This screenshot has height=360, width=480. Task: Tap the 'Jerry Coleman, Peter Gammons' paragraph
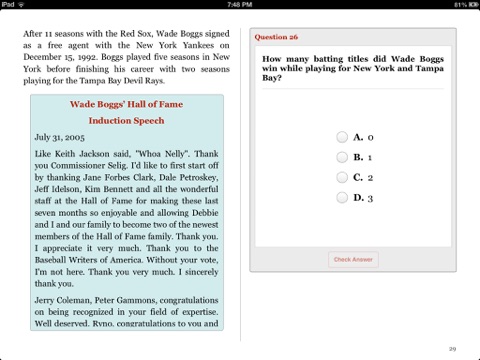point(126,312)
